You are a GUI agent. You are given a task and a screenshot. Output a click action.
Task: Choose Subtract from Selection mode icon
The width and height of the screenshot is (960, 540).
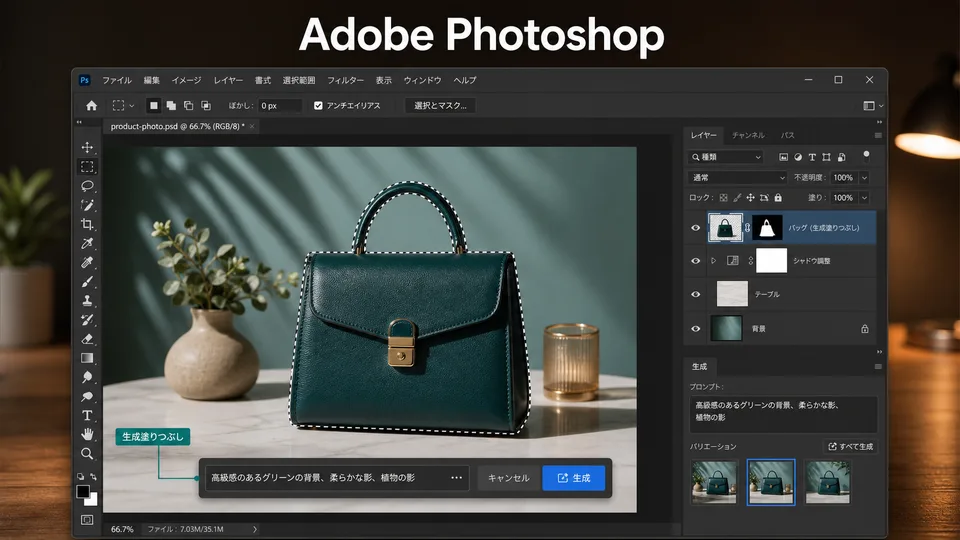pos(189,105)
